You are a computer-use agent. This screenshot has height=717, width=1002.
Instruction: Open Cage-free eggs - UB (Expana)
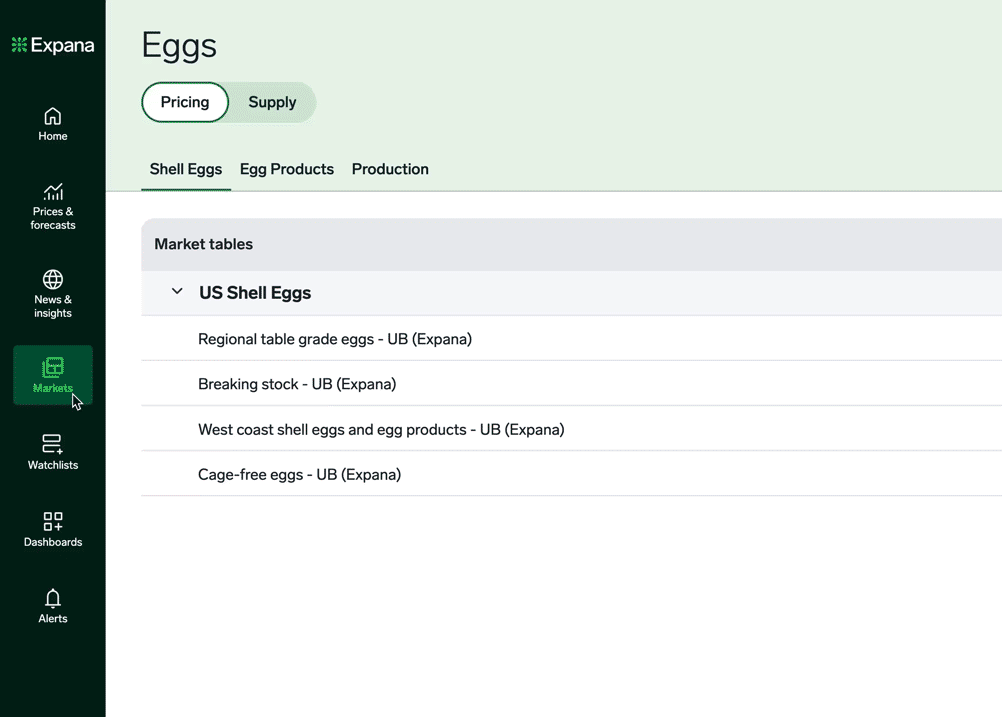571,475
